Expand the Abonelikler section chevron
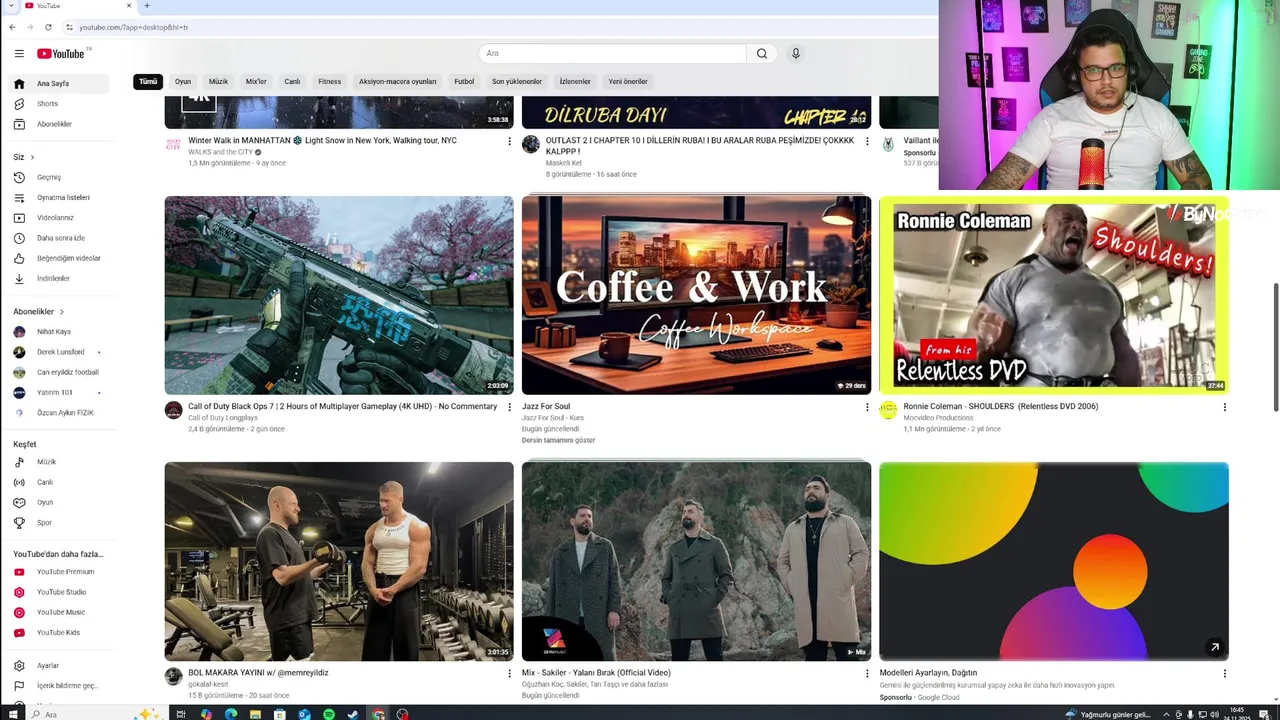Image resolution: width=1280 pixels, height=720 pixels. tap(61, 311)
